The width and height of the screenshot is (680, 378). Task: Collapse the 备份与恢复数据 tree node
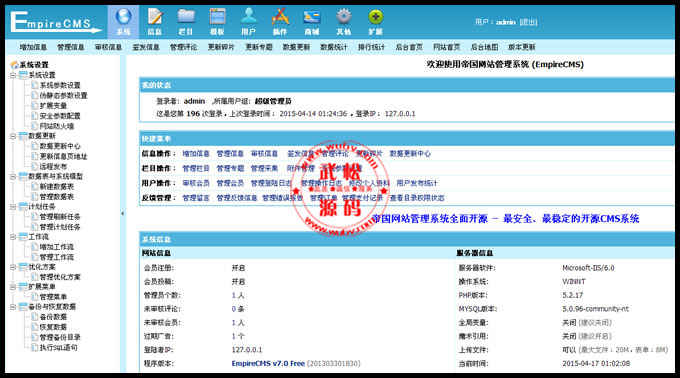click(13, 307)
